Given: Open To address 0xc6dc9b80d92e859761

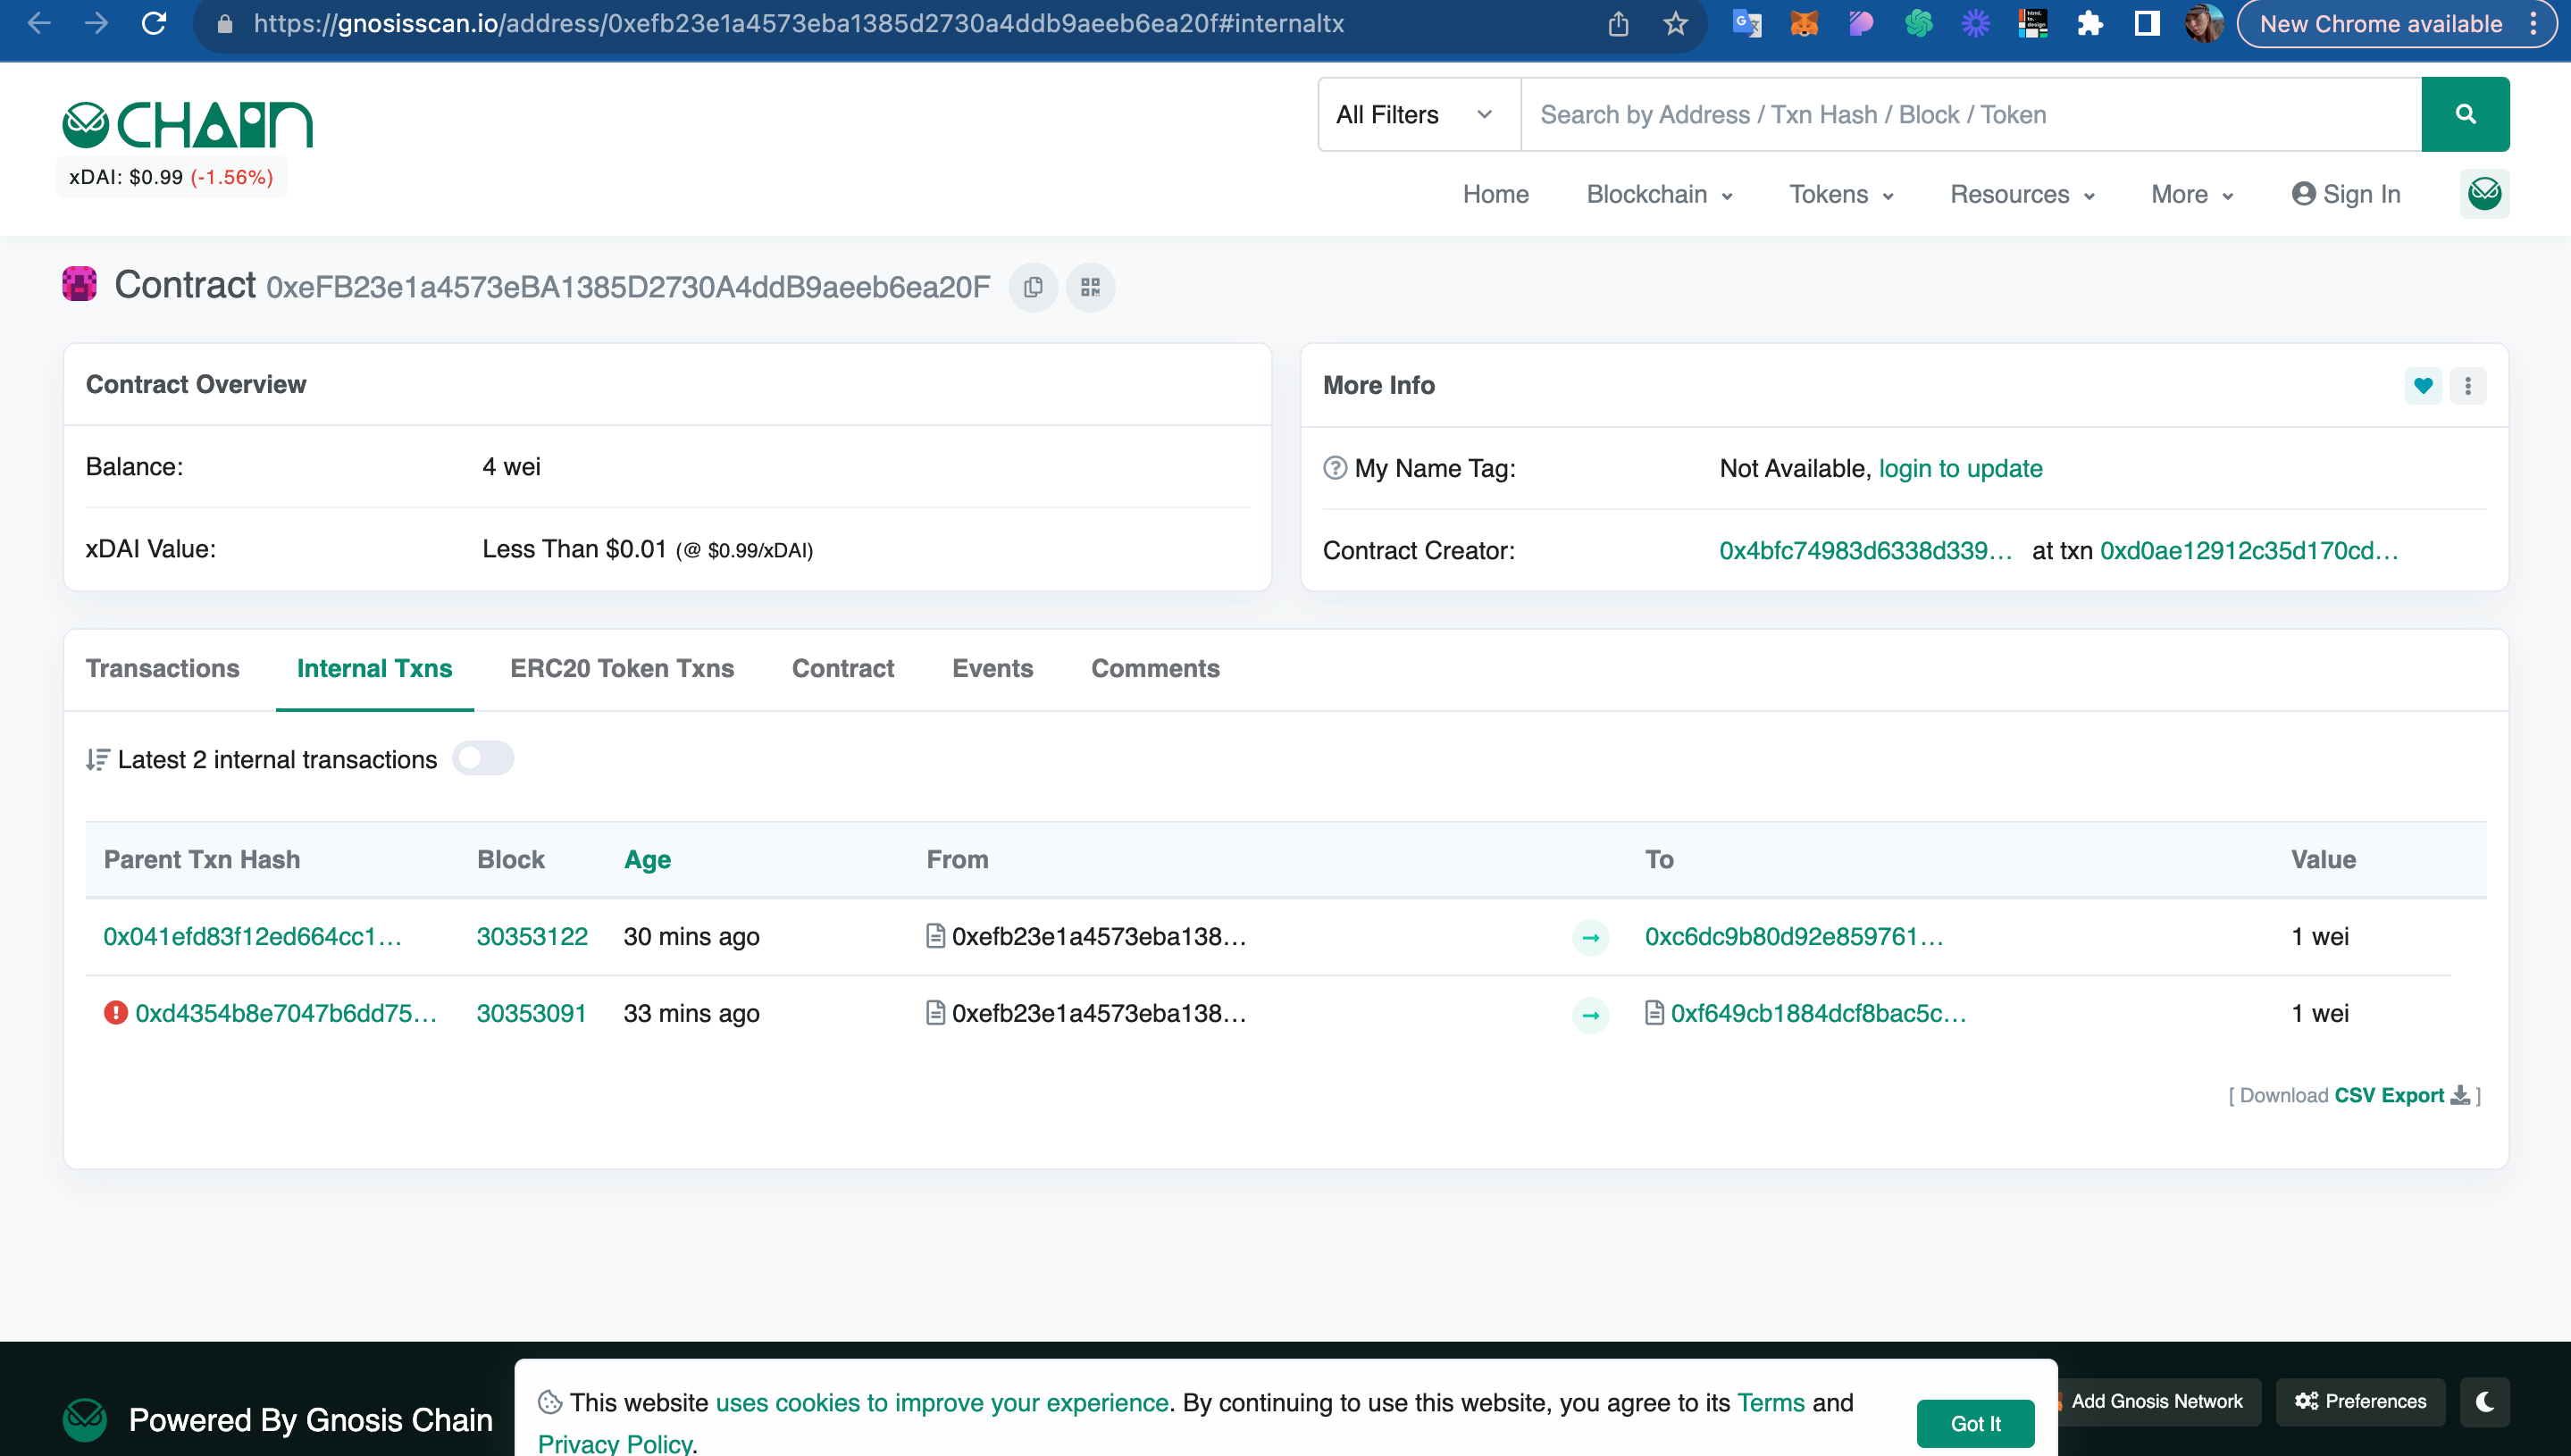Looking at the screenshot, I should click(x=1794, y=936).
